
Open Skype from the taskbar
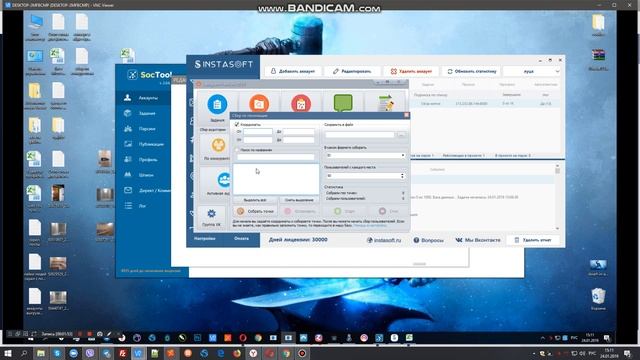pyautogui.click(x=57, y=353)
